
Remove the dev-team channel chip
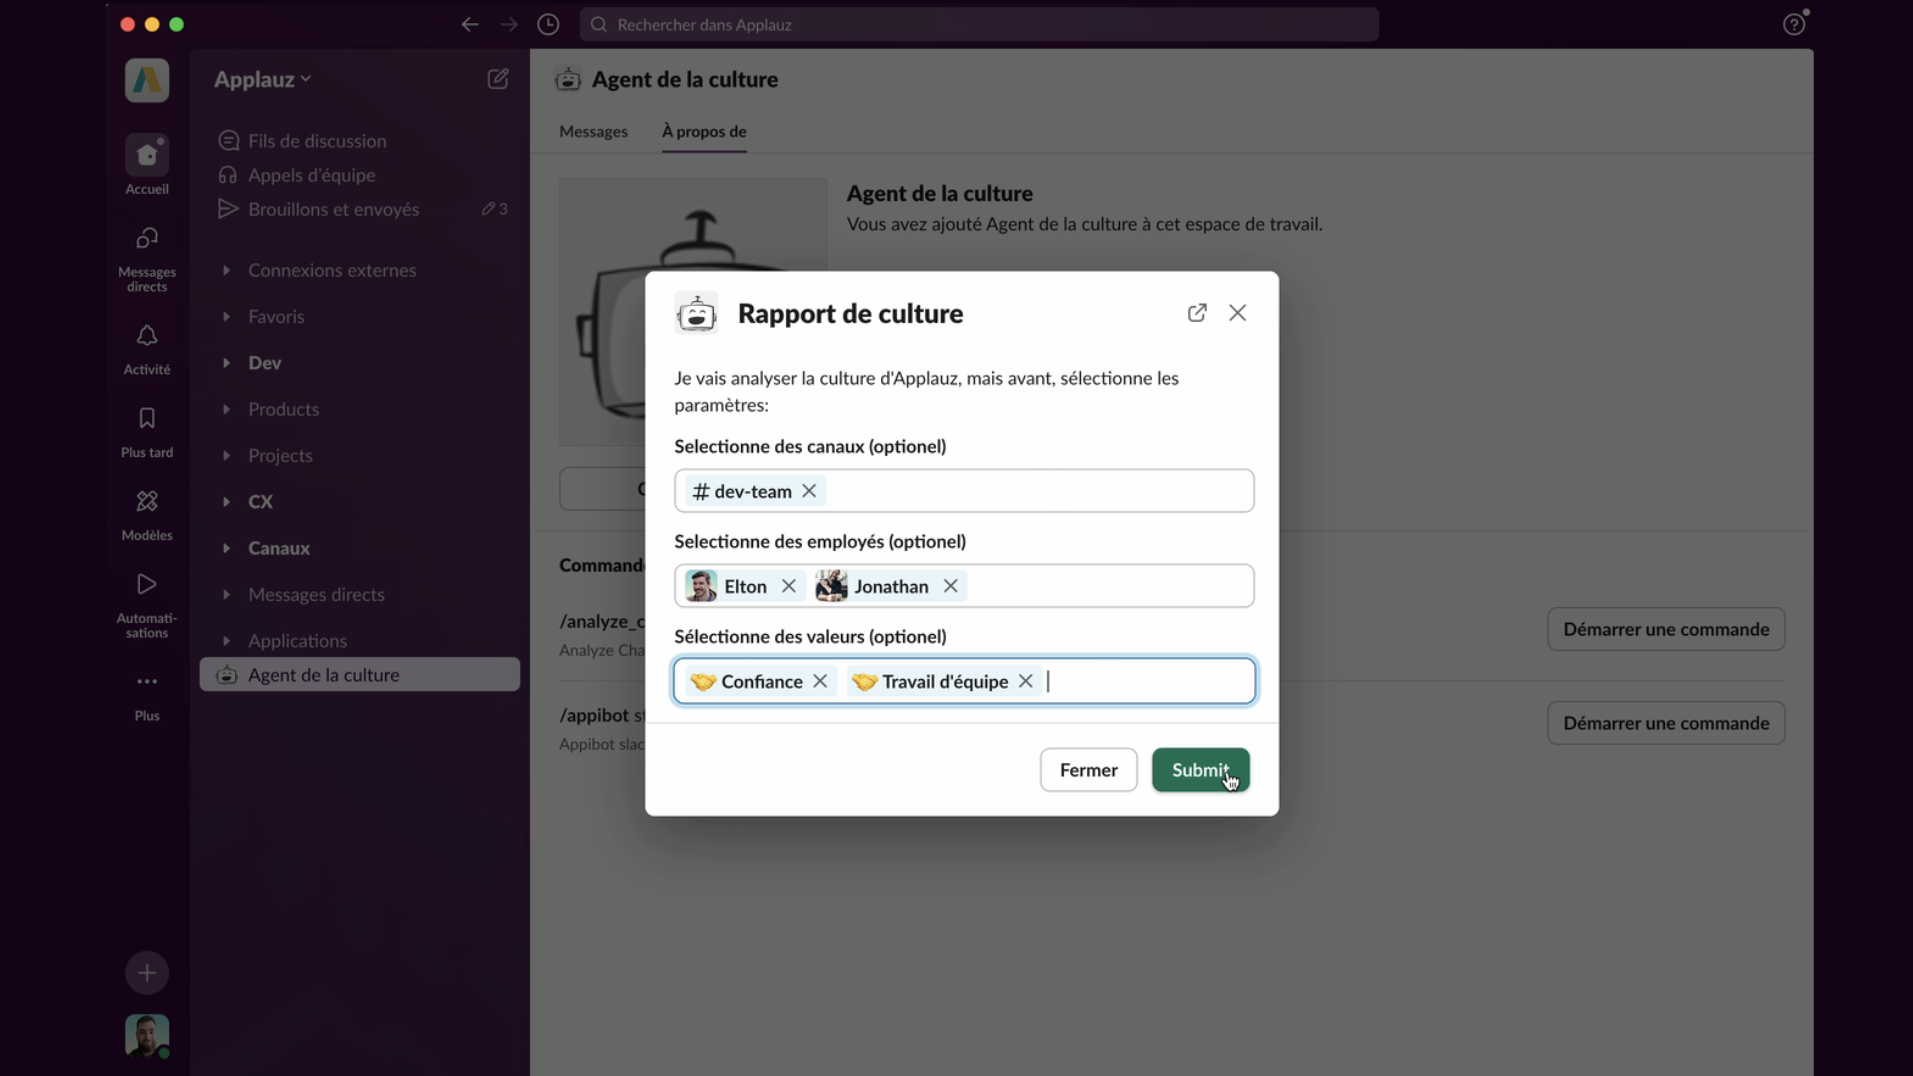point(809,491)
